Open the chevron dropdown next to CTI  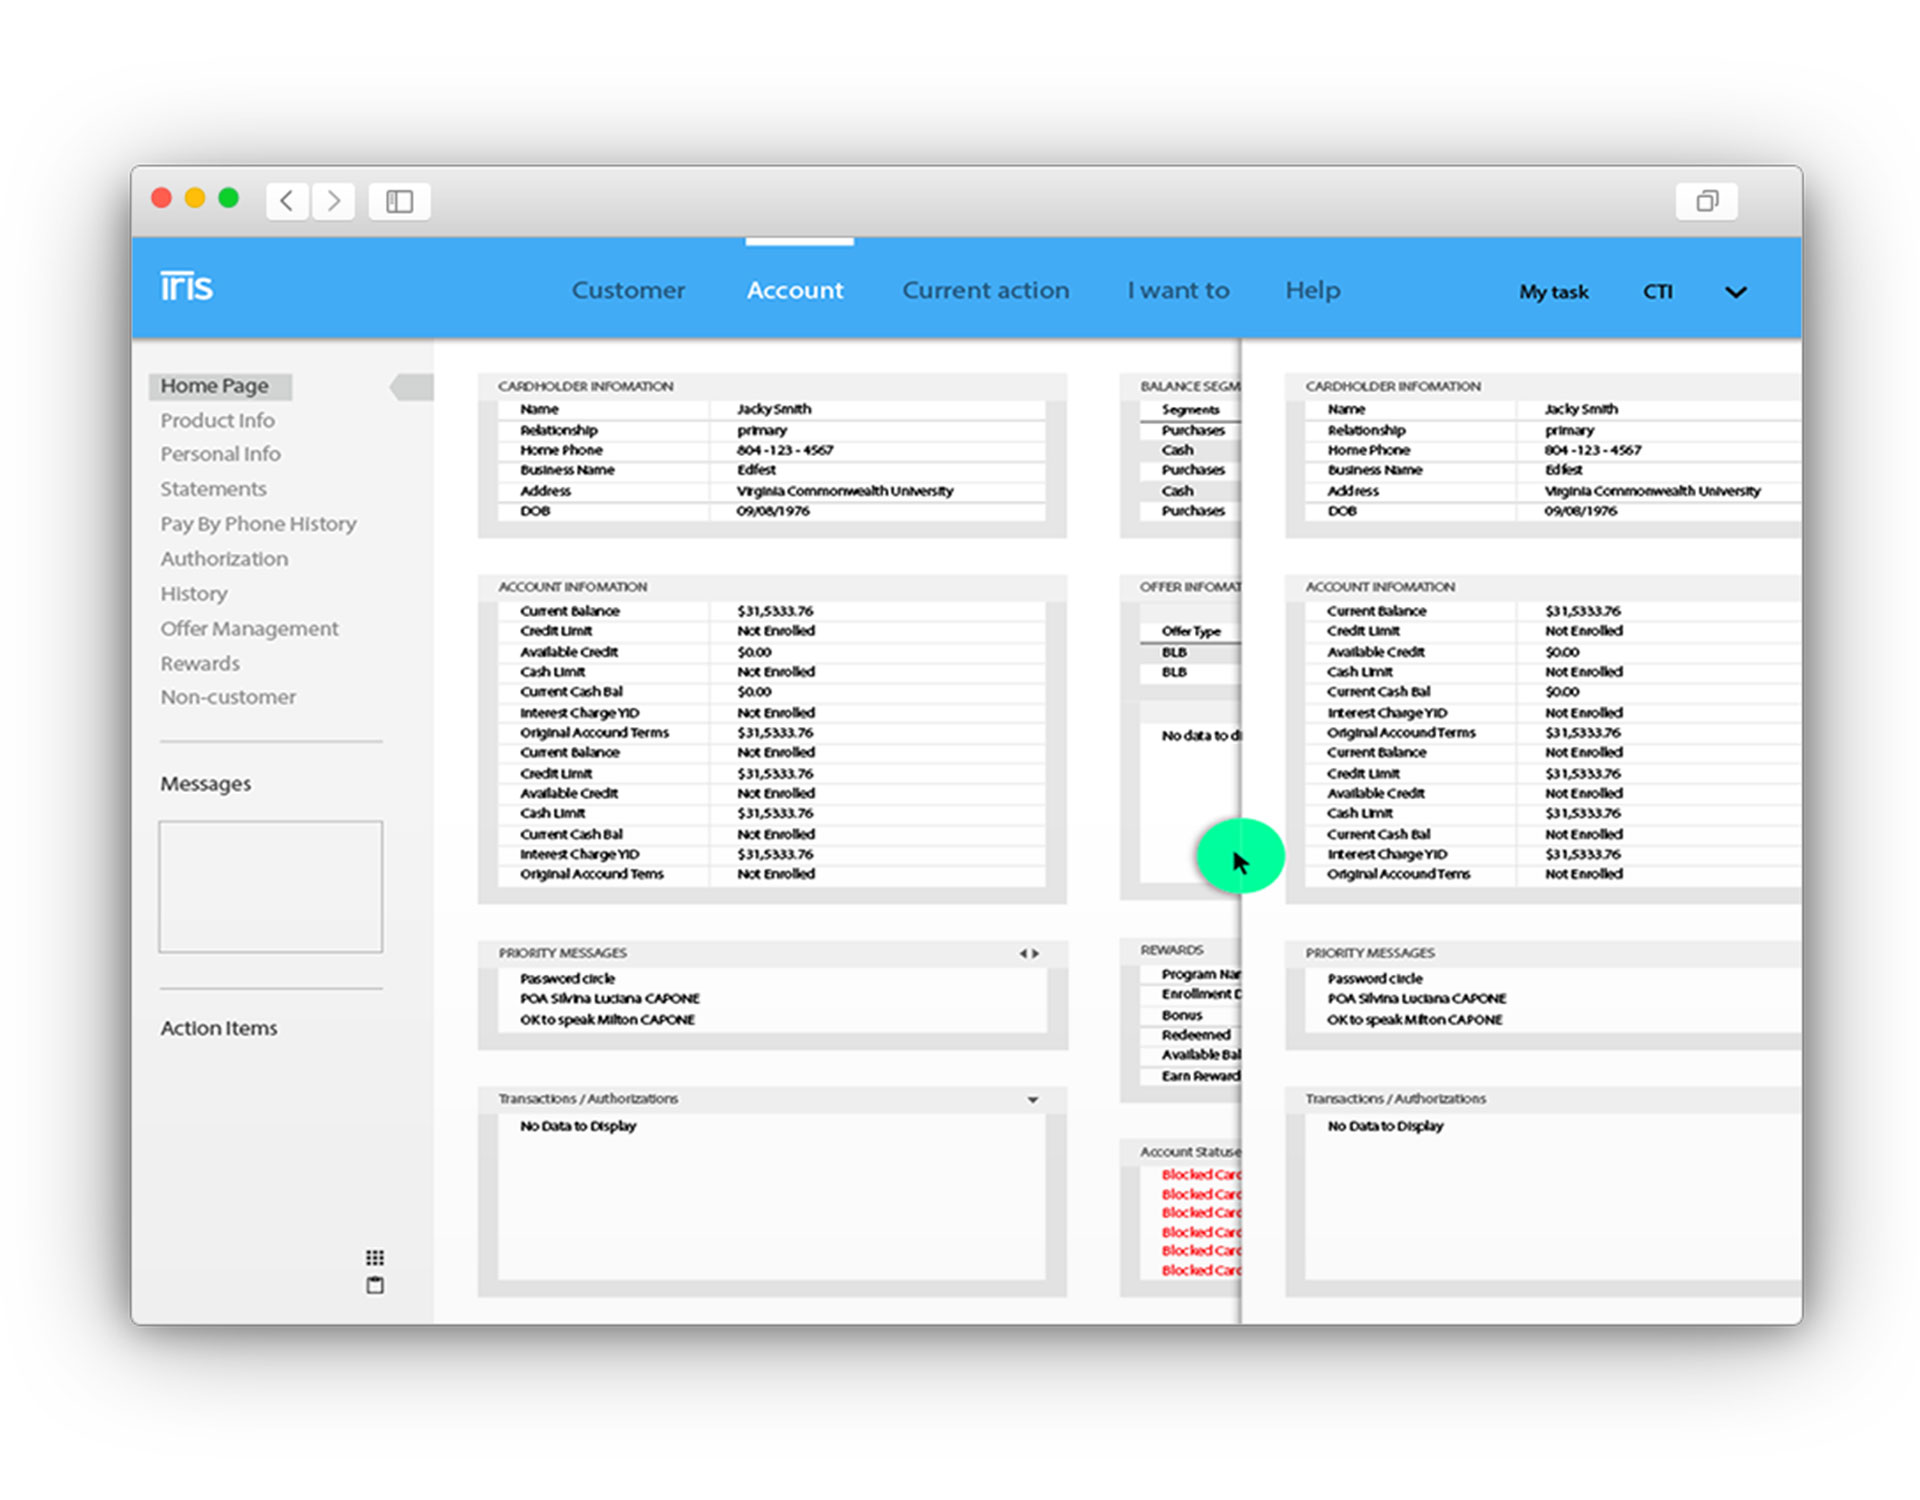1736,292
